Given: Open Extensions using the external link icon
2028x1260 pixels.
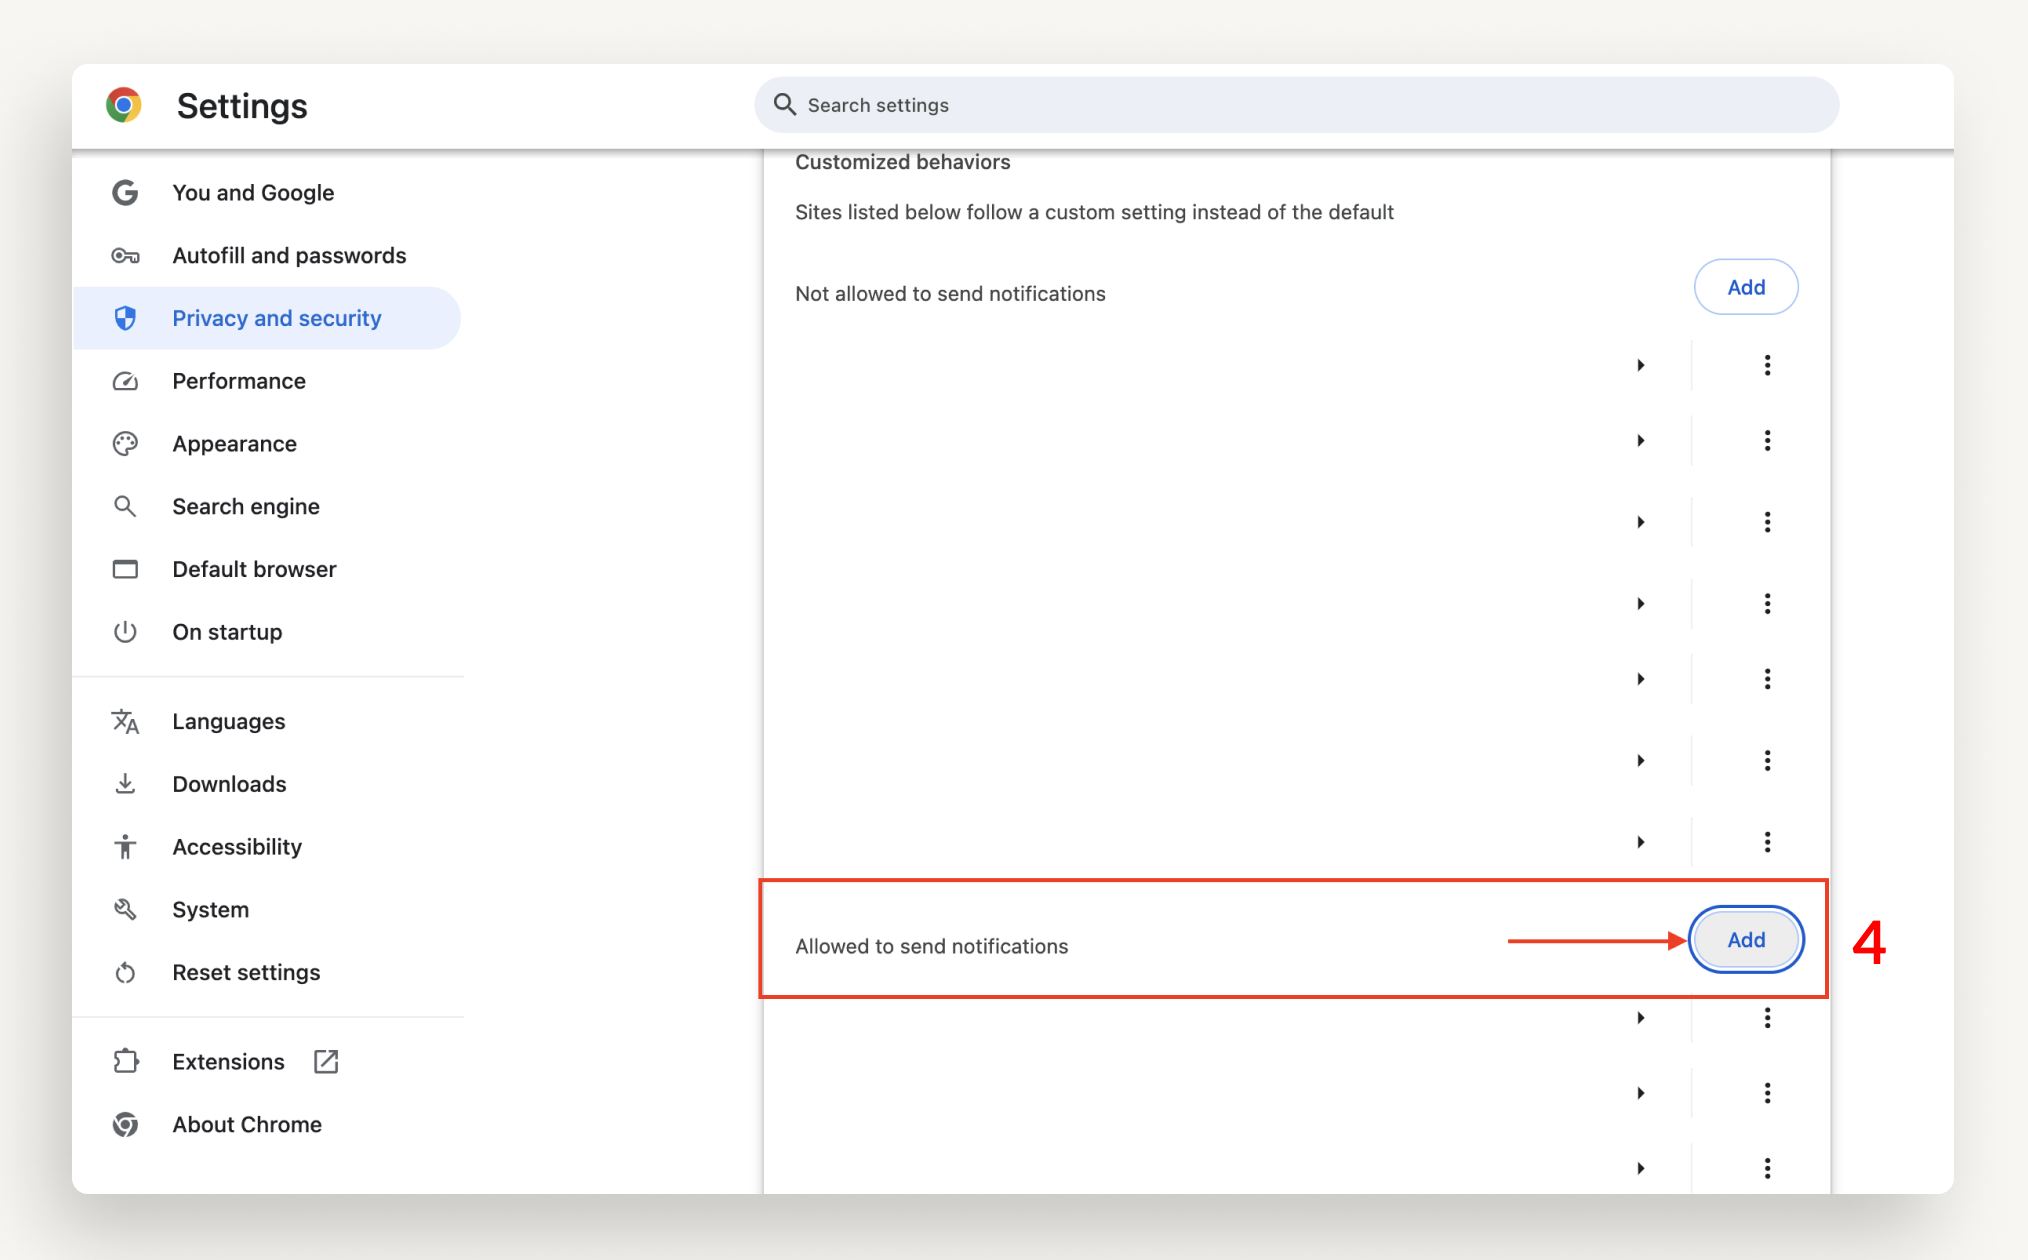Looking at the screenshot, I should [325, 1061].
